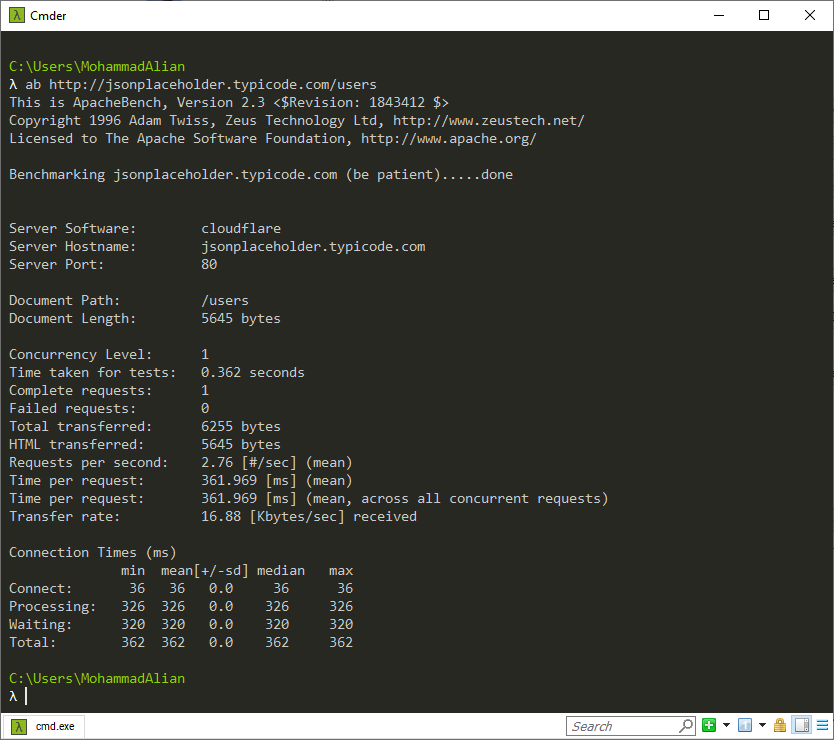Click the Cmder title bar text
The width and height of the screenshot is (834, 740).
(49, 15)
